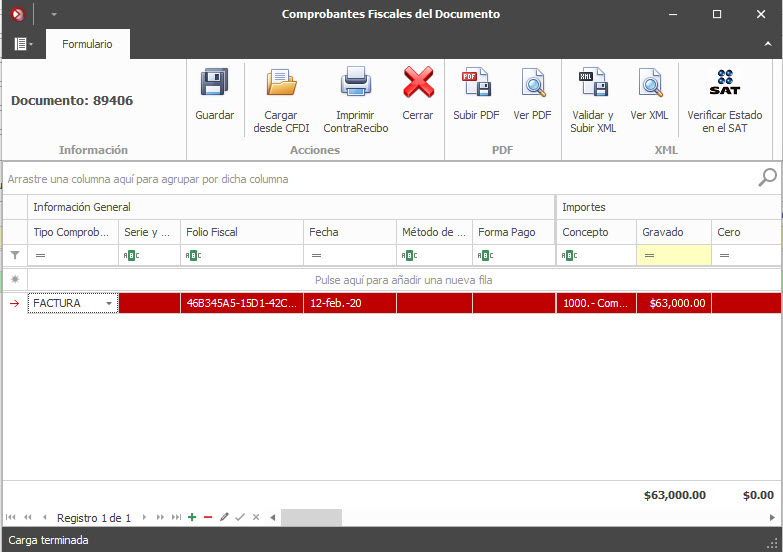Open the application menu button beside Formulario
The height and width of the screenshot is (552, 783).
(x=23, y=45)
